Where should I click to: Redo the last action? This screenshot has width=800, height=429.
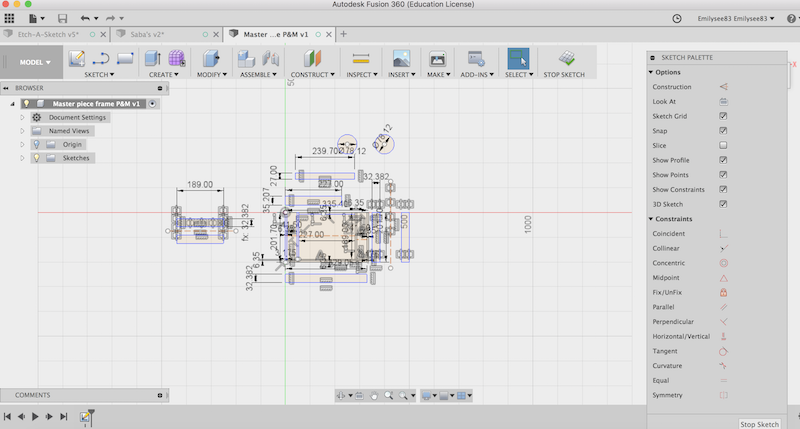click(111, 18)
